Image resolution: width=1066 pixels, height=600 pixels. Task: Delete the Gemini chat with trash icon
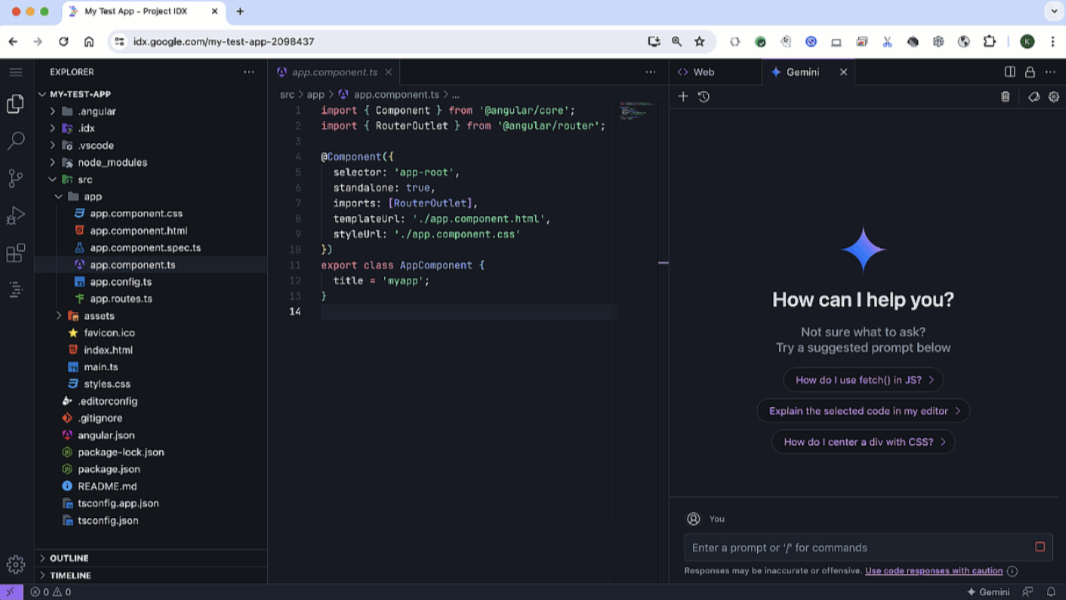(x=1005, y=97)
